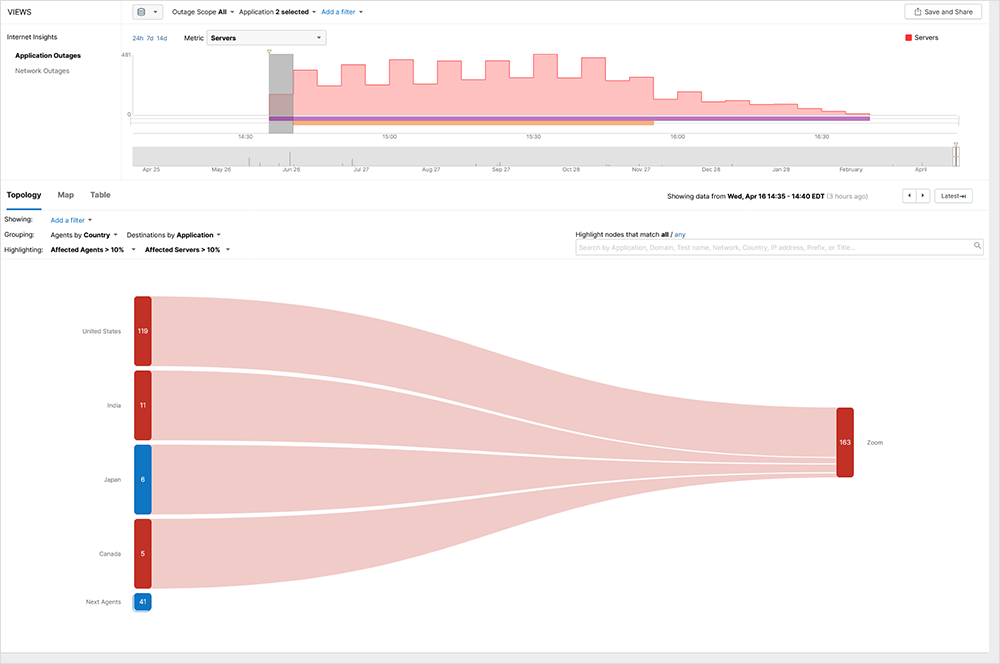Switch time range to 7d

[150, 38]
